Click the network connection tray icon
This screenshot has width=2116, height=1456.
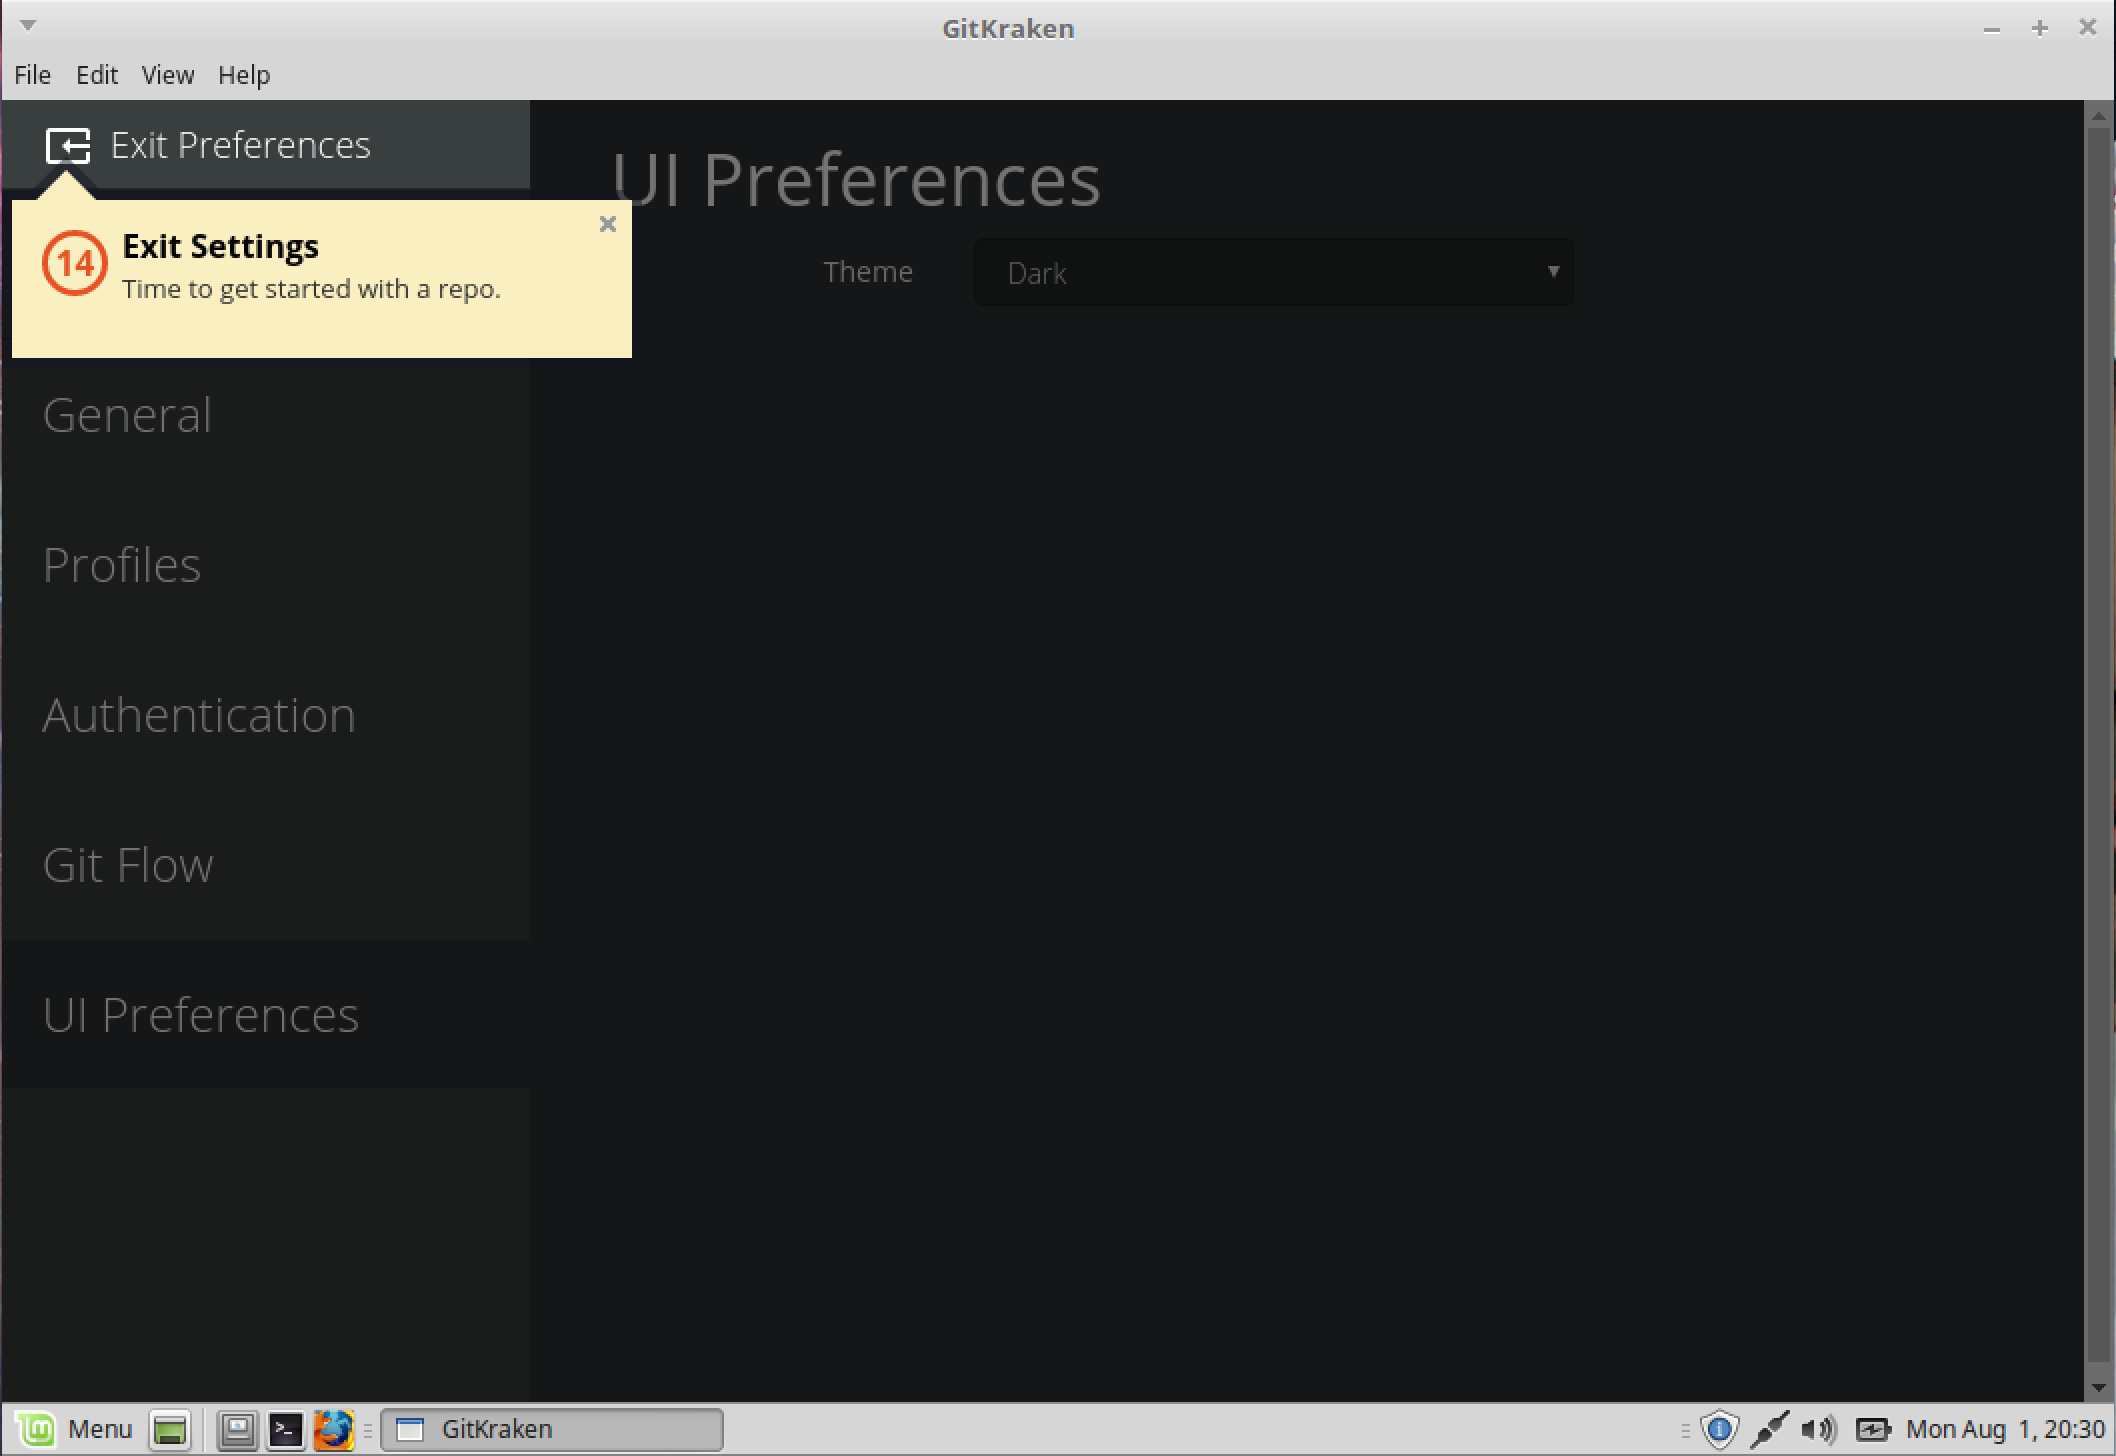[x=1769, y=1430]
